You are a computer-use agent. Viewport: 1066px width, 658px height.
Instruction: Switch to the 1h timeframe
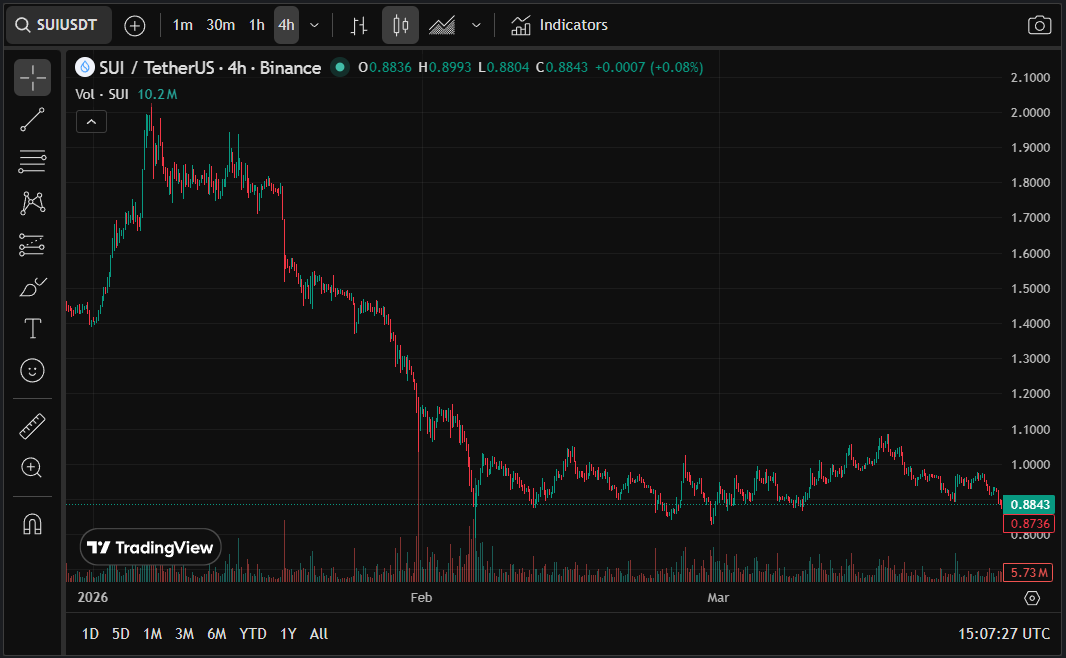click(x=256, y=25)
